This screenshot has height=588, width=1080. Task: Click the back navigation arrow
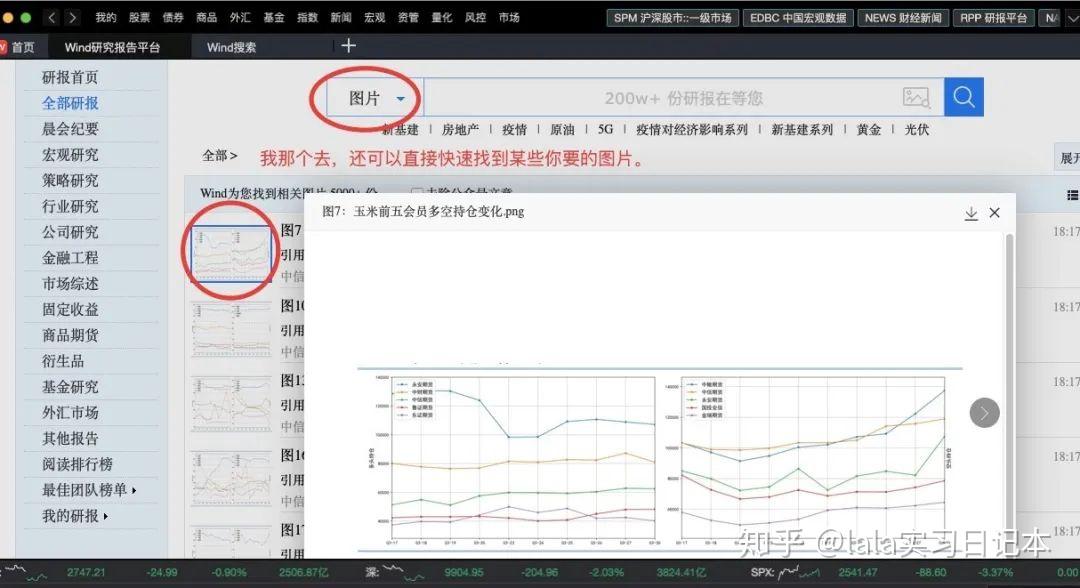[52, 17]
